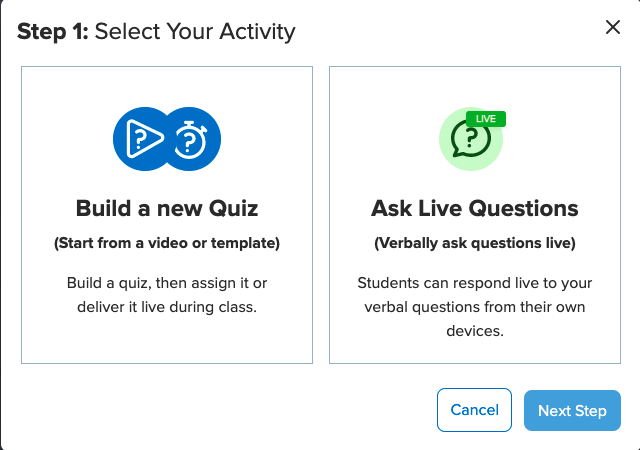Click 'Start from a video or template' subtitle
This screenshot has height=450, width=640.
(x=167, y=243)
